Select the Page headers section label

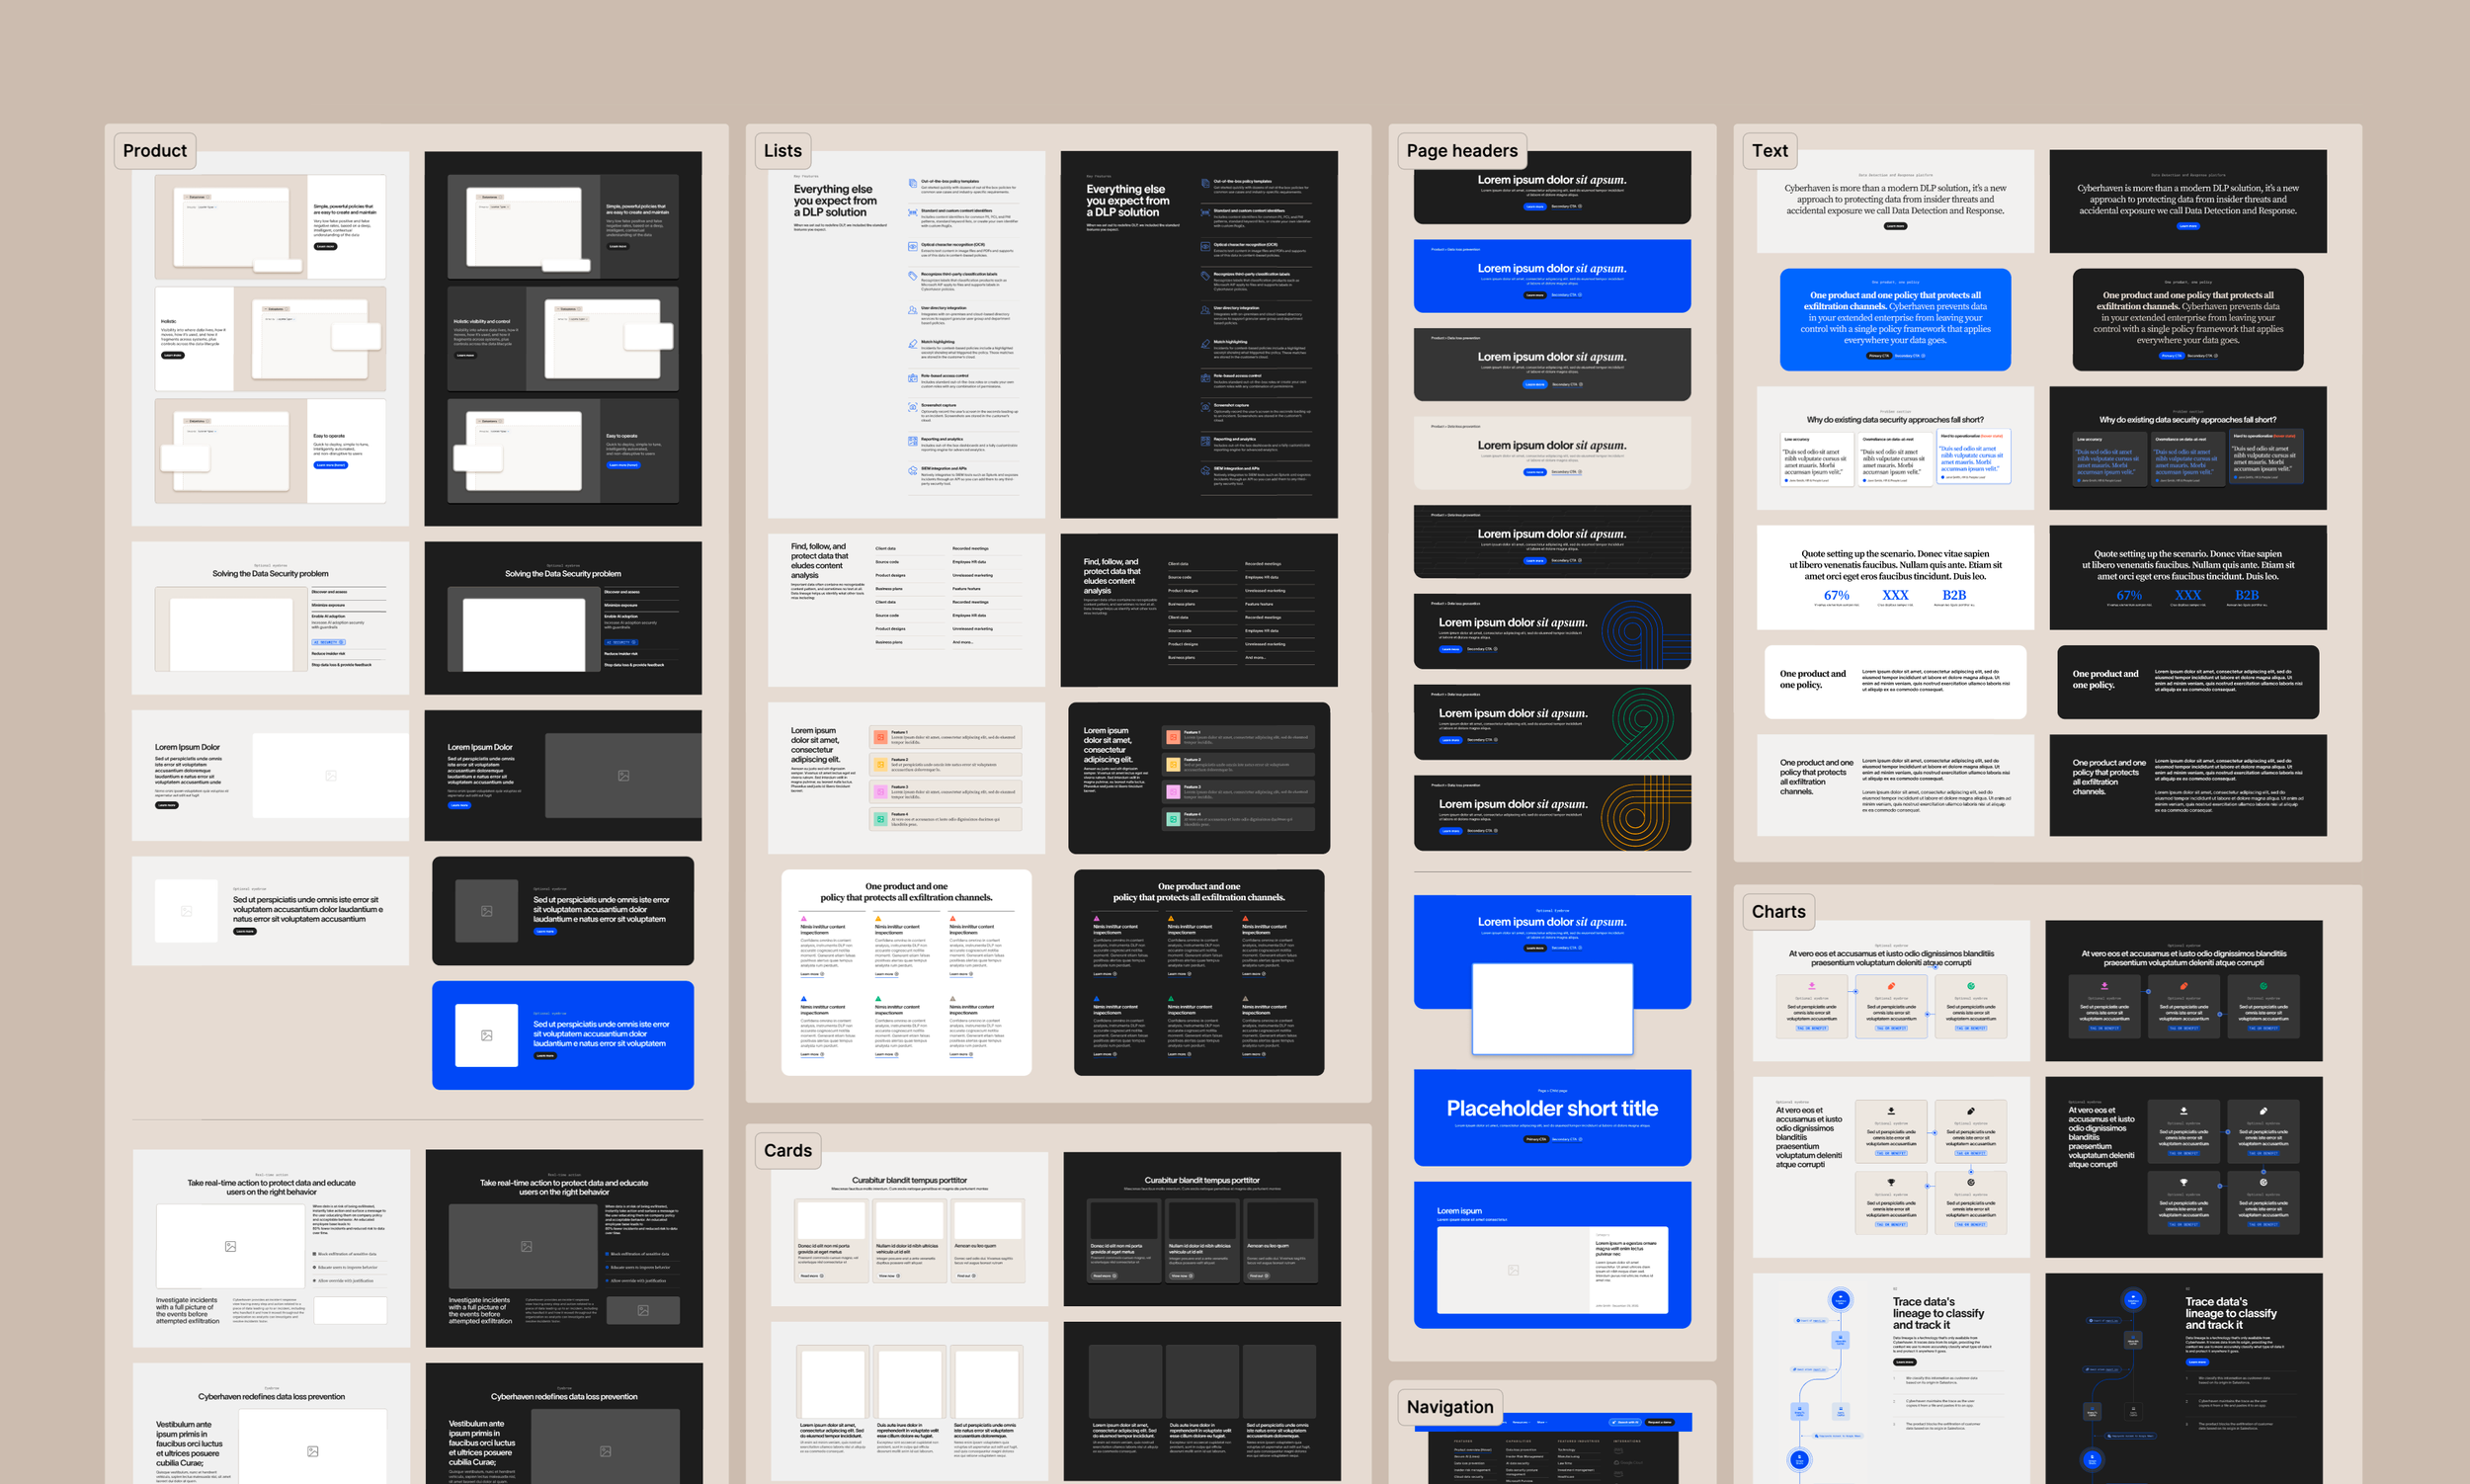point(1461,151)
